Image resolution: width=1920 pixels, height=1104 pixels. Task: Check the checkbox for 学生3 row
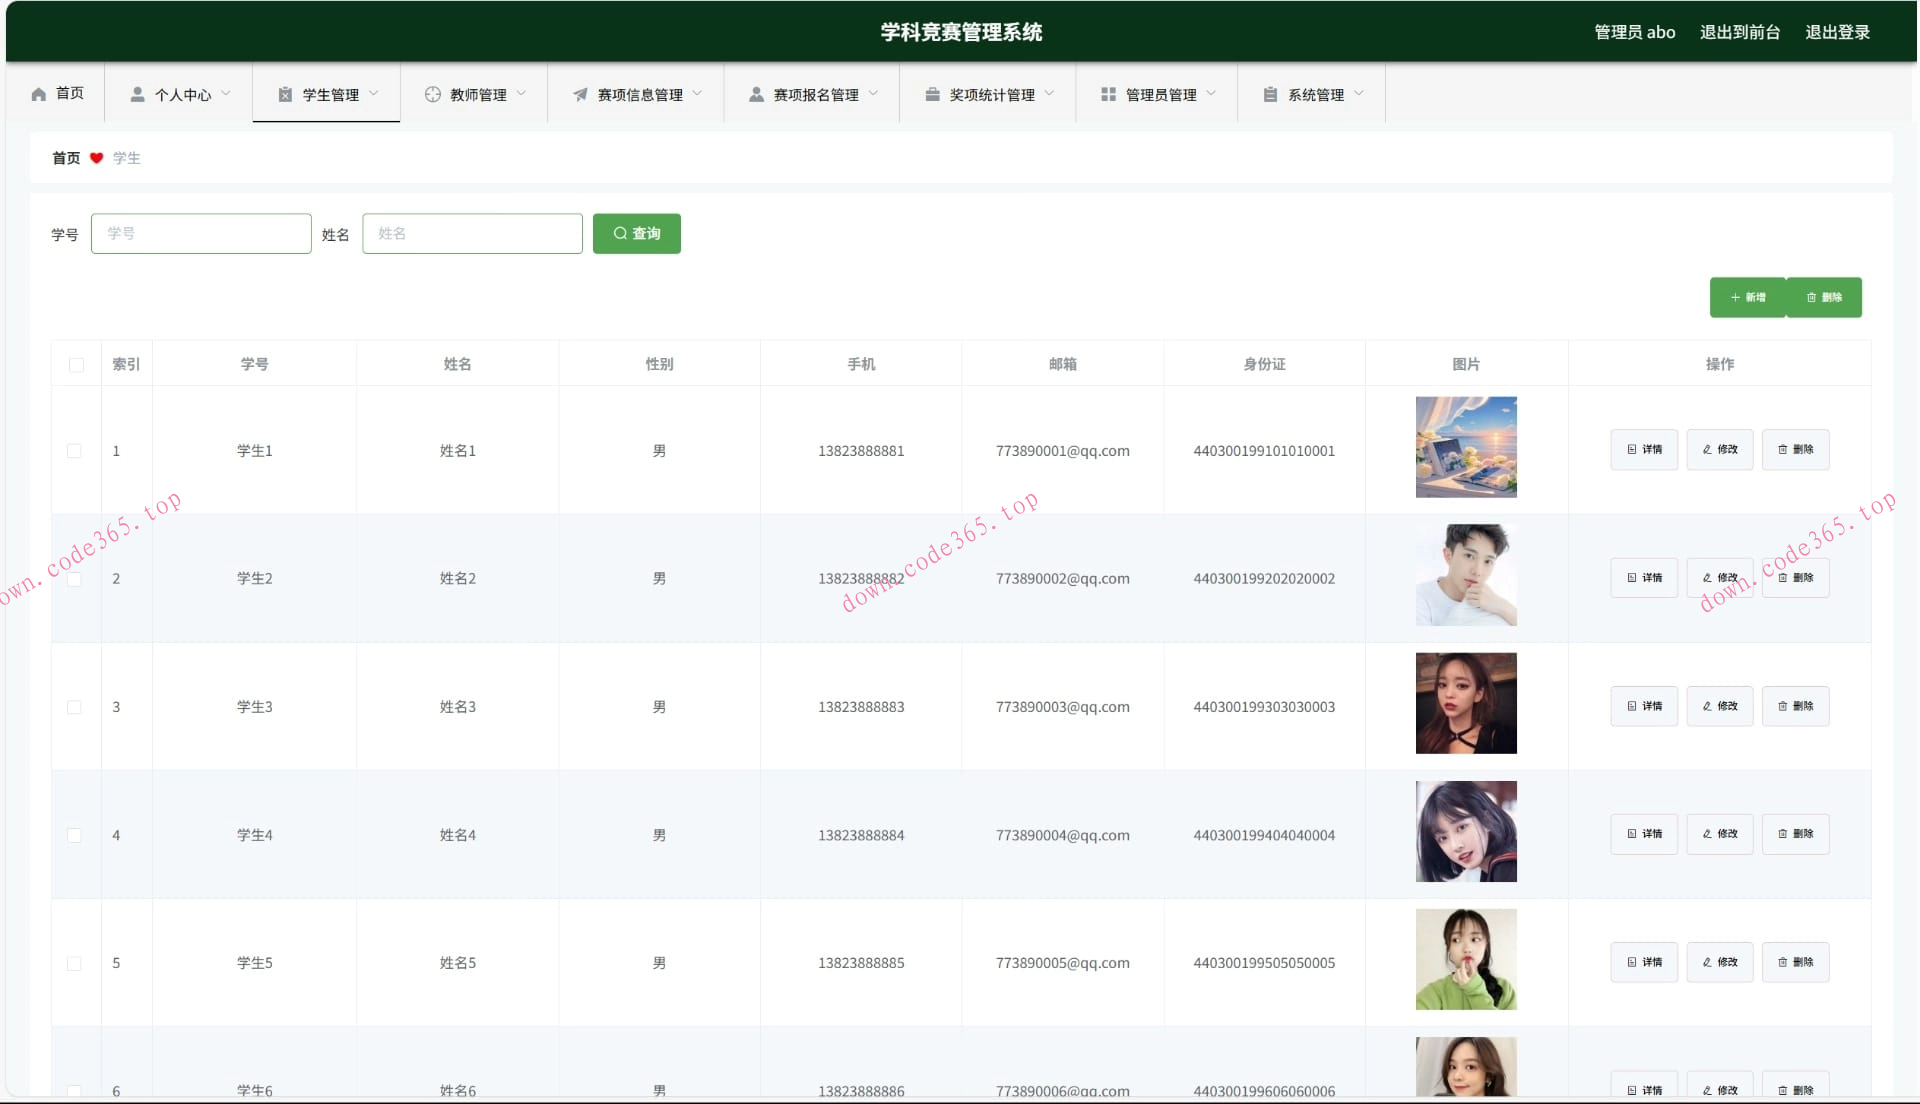point(74,707)
